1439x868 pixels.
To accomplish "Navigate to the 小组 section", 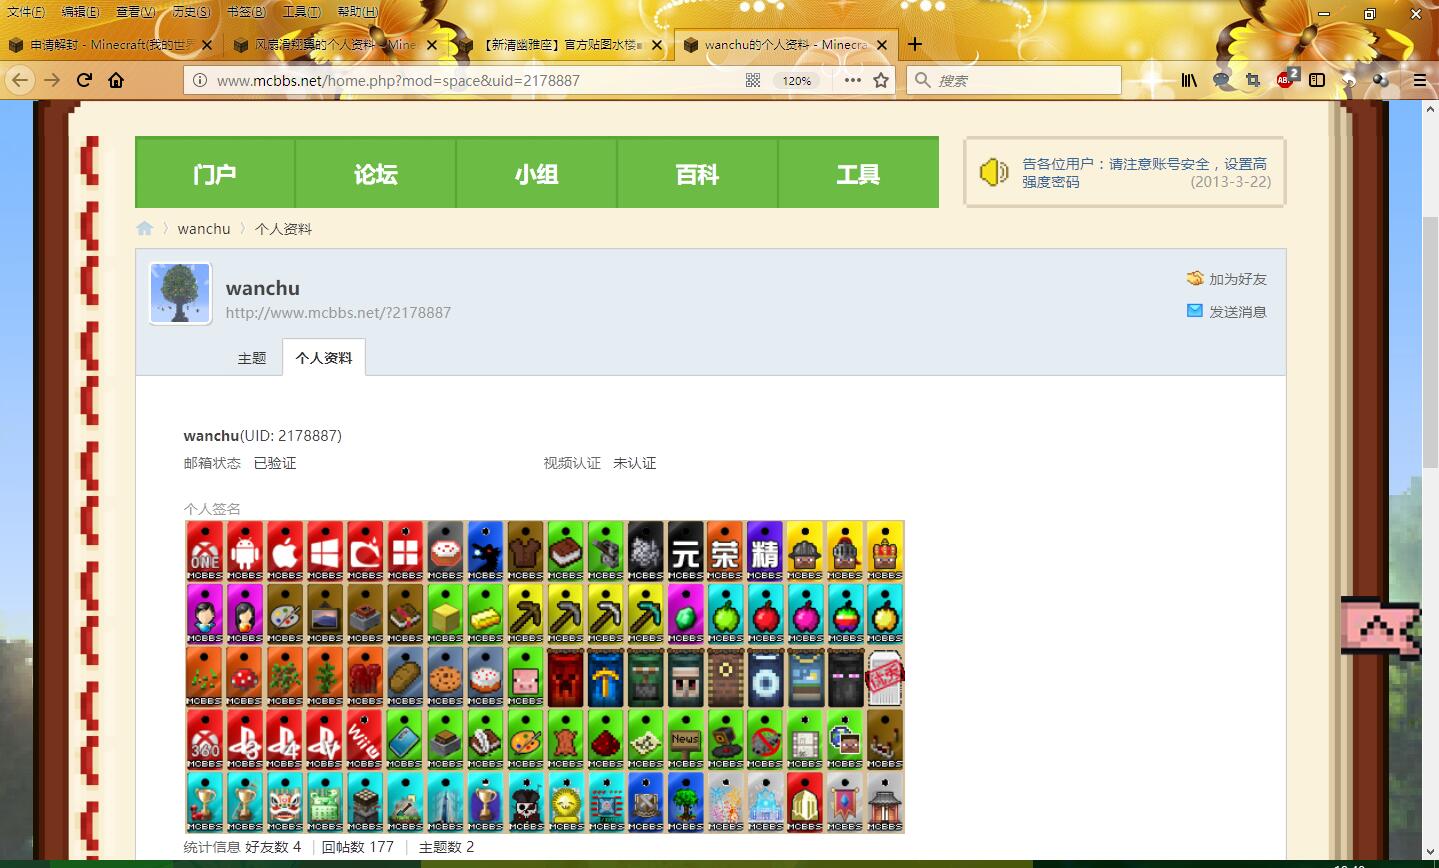I will (537, 173).
